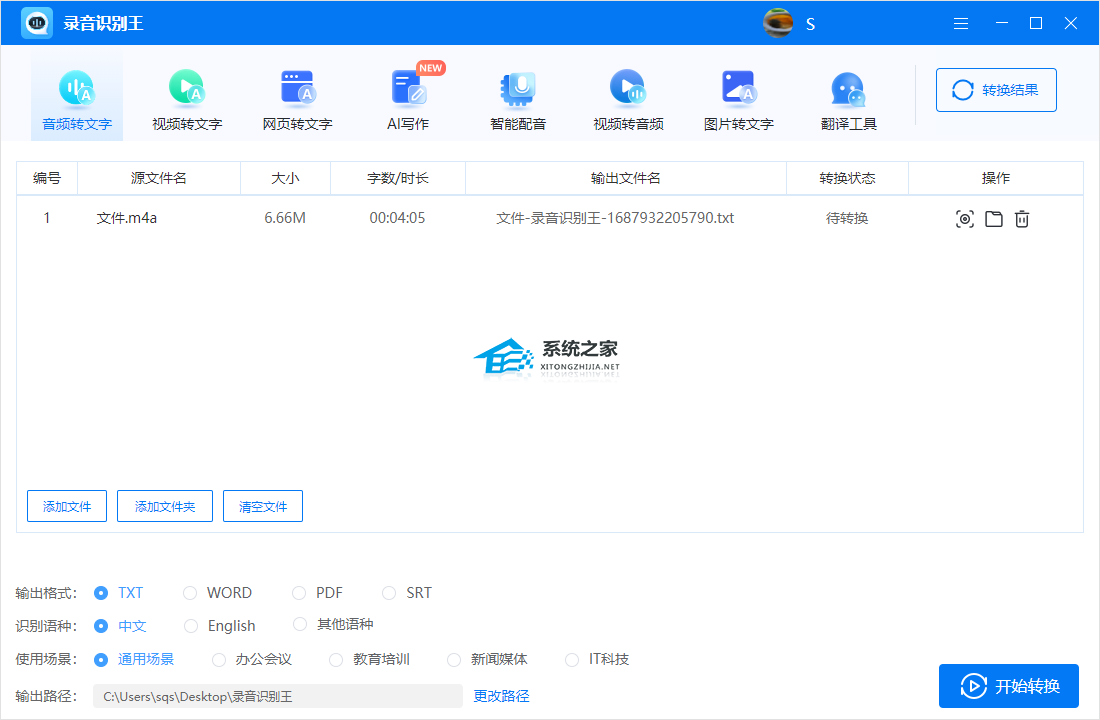This screenshot has width=1100, height=720.
Task: Select the 办公会议 usage scenario
Action: point(220,660)
